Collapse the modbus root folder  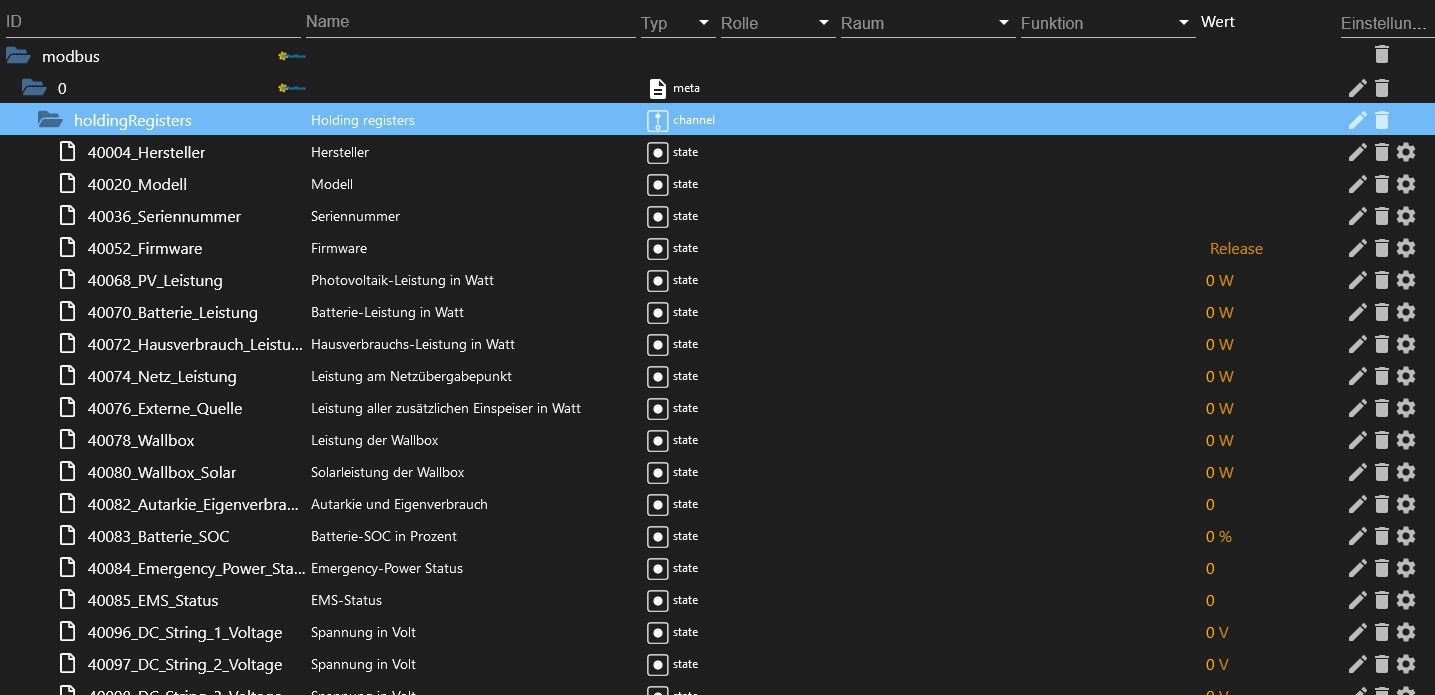(x=18, y=56)
